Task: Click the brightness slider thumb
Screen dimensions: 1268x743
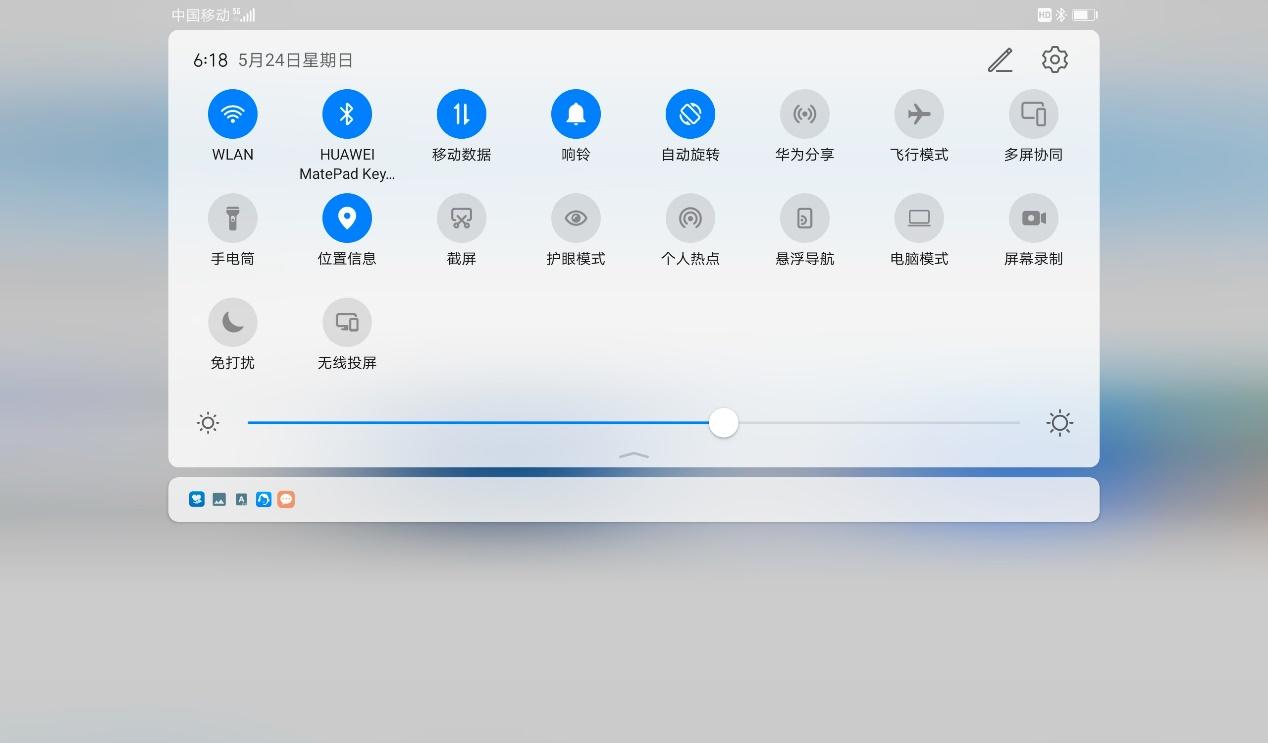Action: pos(723,423)
